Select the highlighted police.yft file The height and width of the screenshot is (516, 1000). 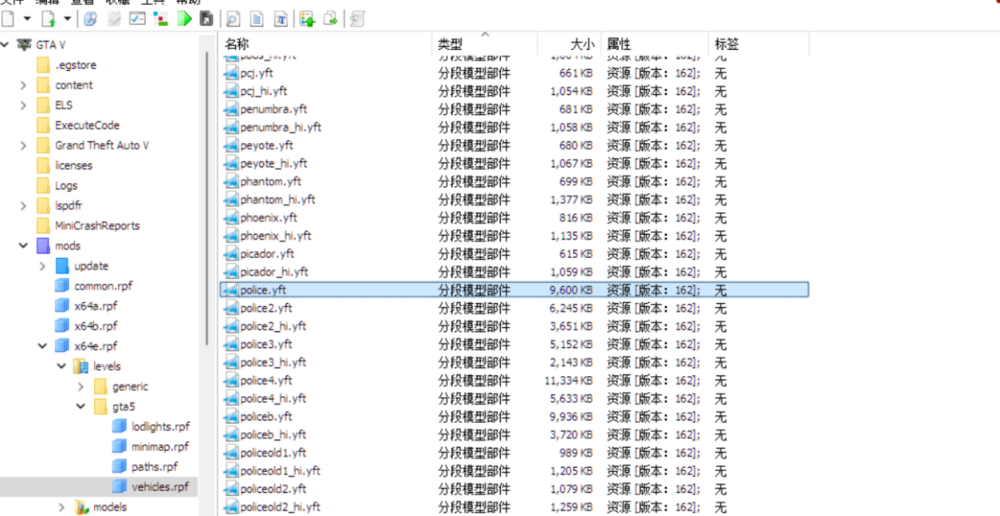pyautogui.click(x=514, y=290)
